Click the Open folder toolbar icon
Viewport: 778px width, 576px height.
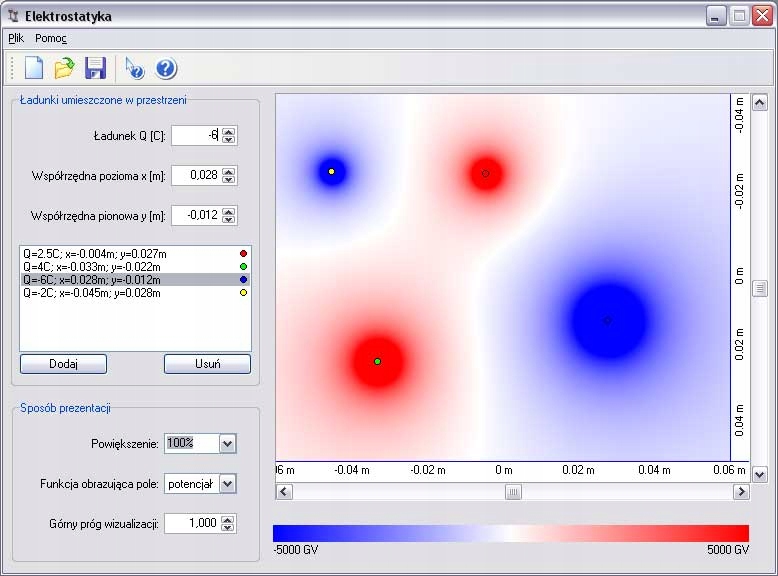[x=64, y=68]
